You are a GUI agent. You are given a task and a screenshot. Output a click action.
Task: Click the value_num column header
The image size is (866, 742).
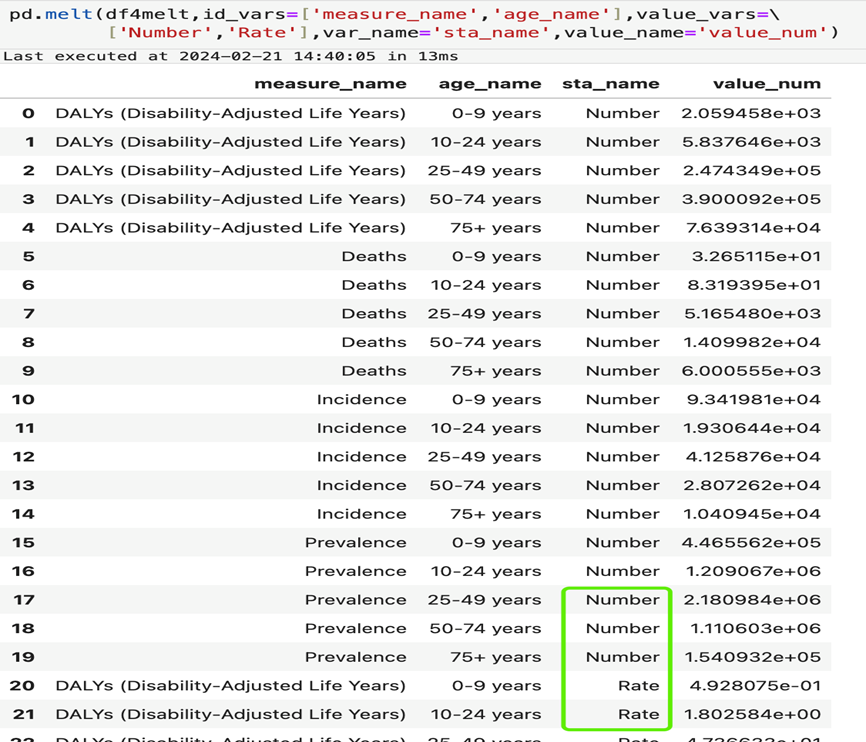[x=767, y=84]
